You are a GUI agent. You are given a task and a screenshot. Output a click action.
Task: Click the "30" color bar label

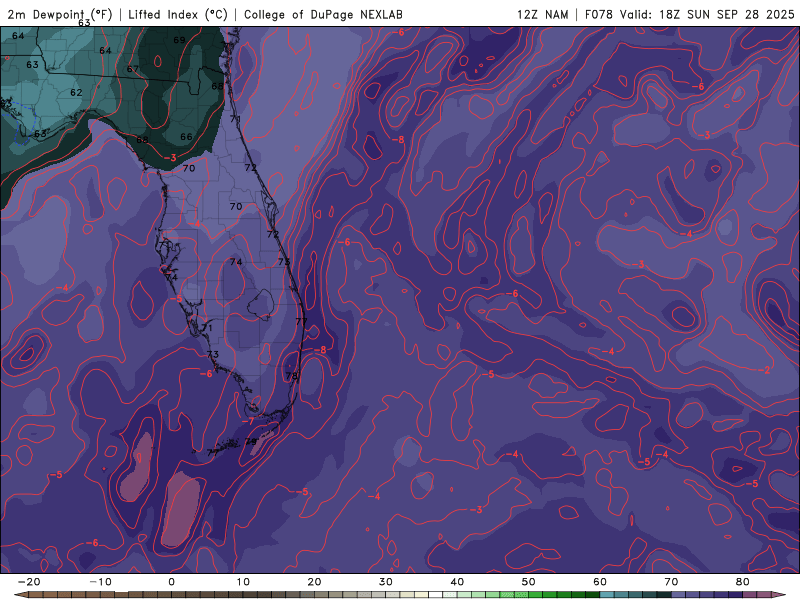[386, 582]
